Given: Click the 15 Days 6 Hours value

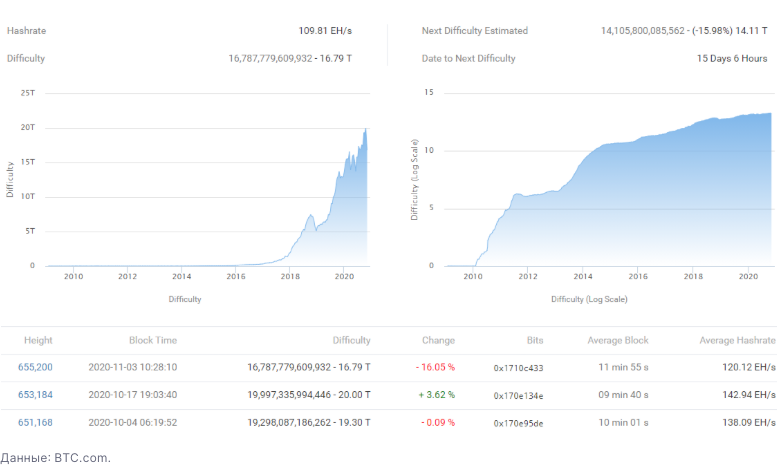Looking at the screenshot, I should point(732,58).
